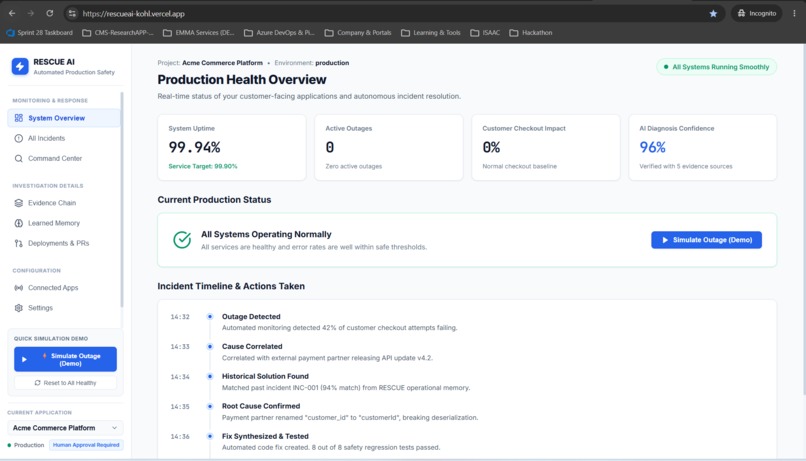Click the 14:34 timestamp in the timeline
This screenshot has width=806, height=461.
(x=180, y=377)
